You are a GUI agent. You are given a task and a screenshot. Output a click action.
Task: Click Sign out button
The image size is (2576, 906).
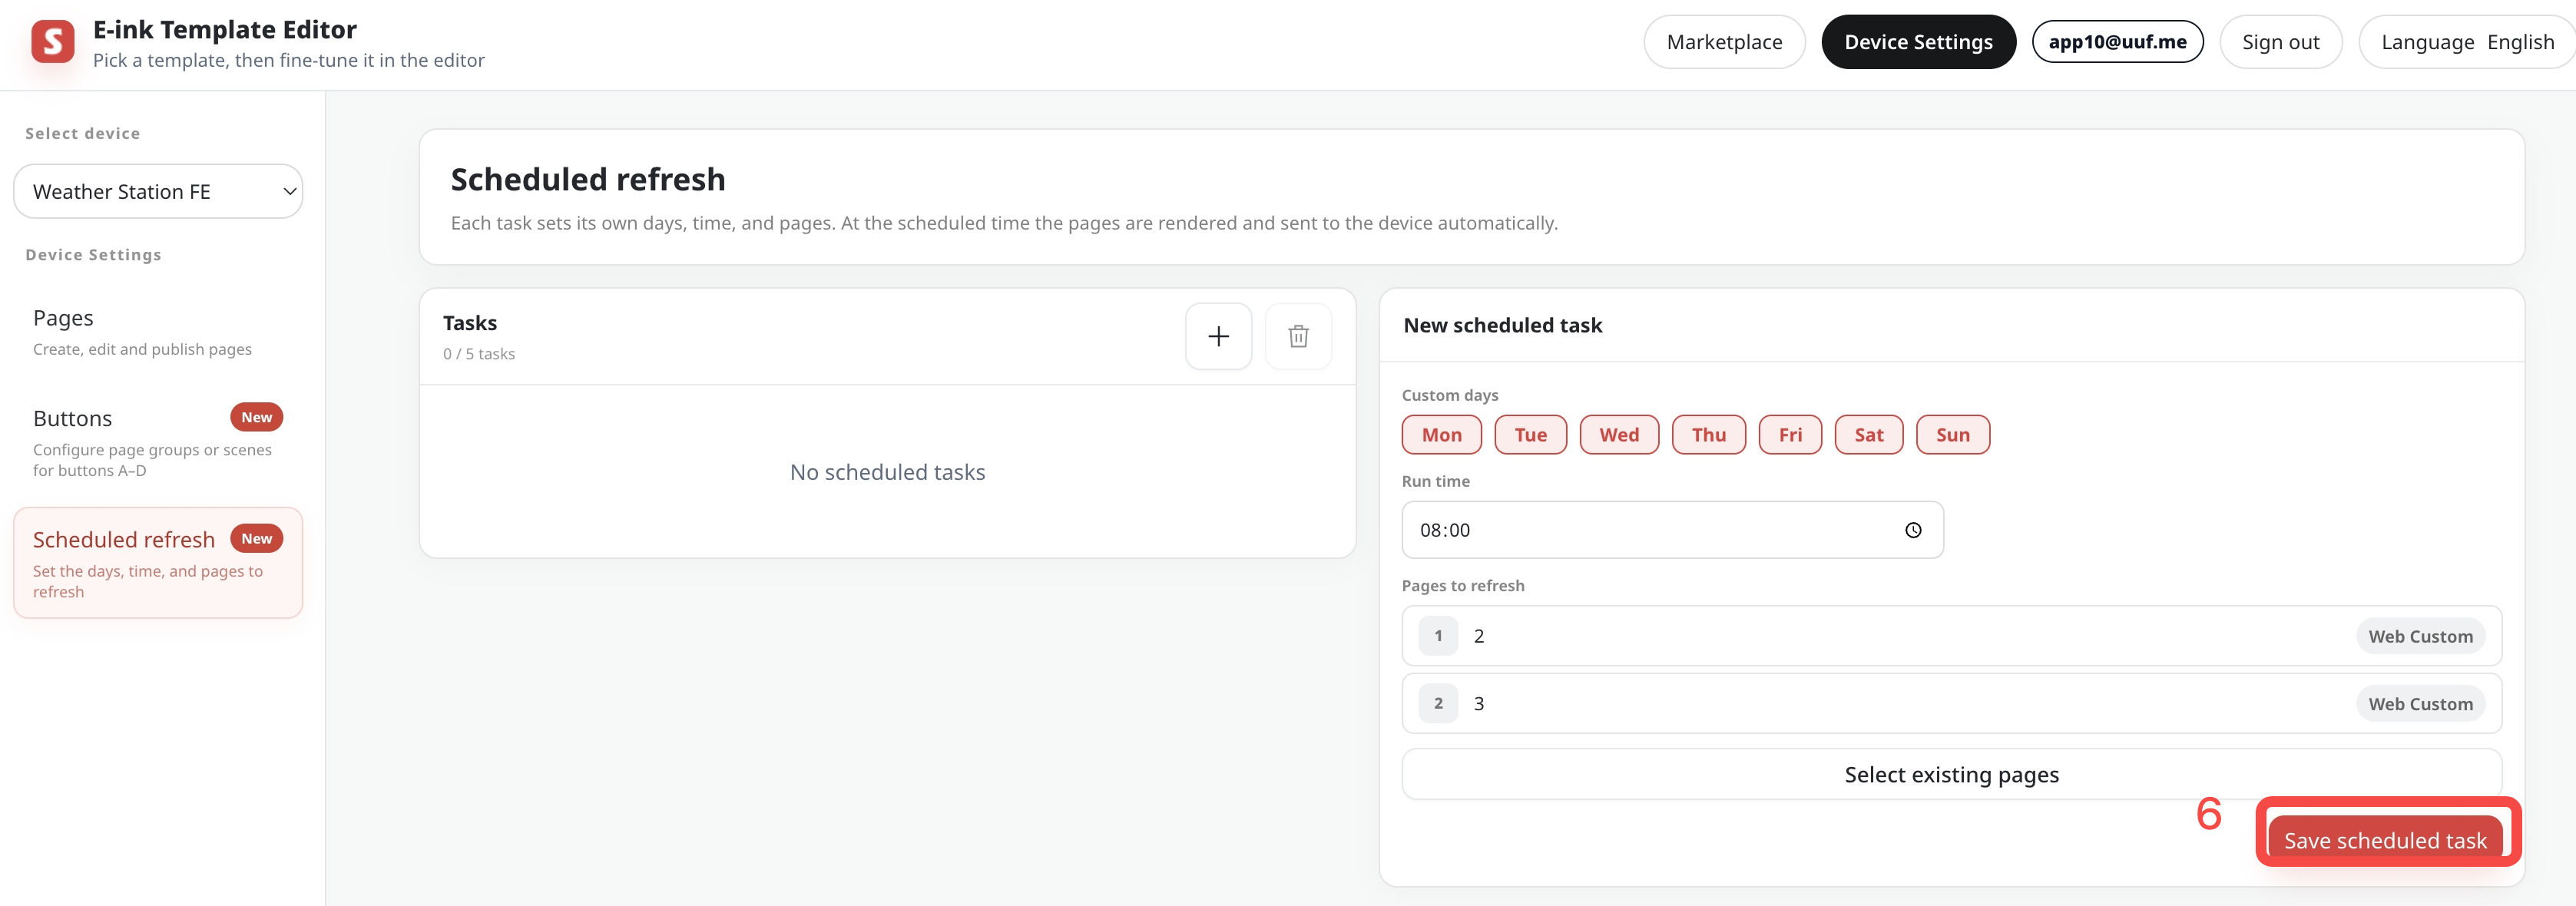point(2280,42)
